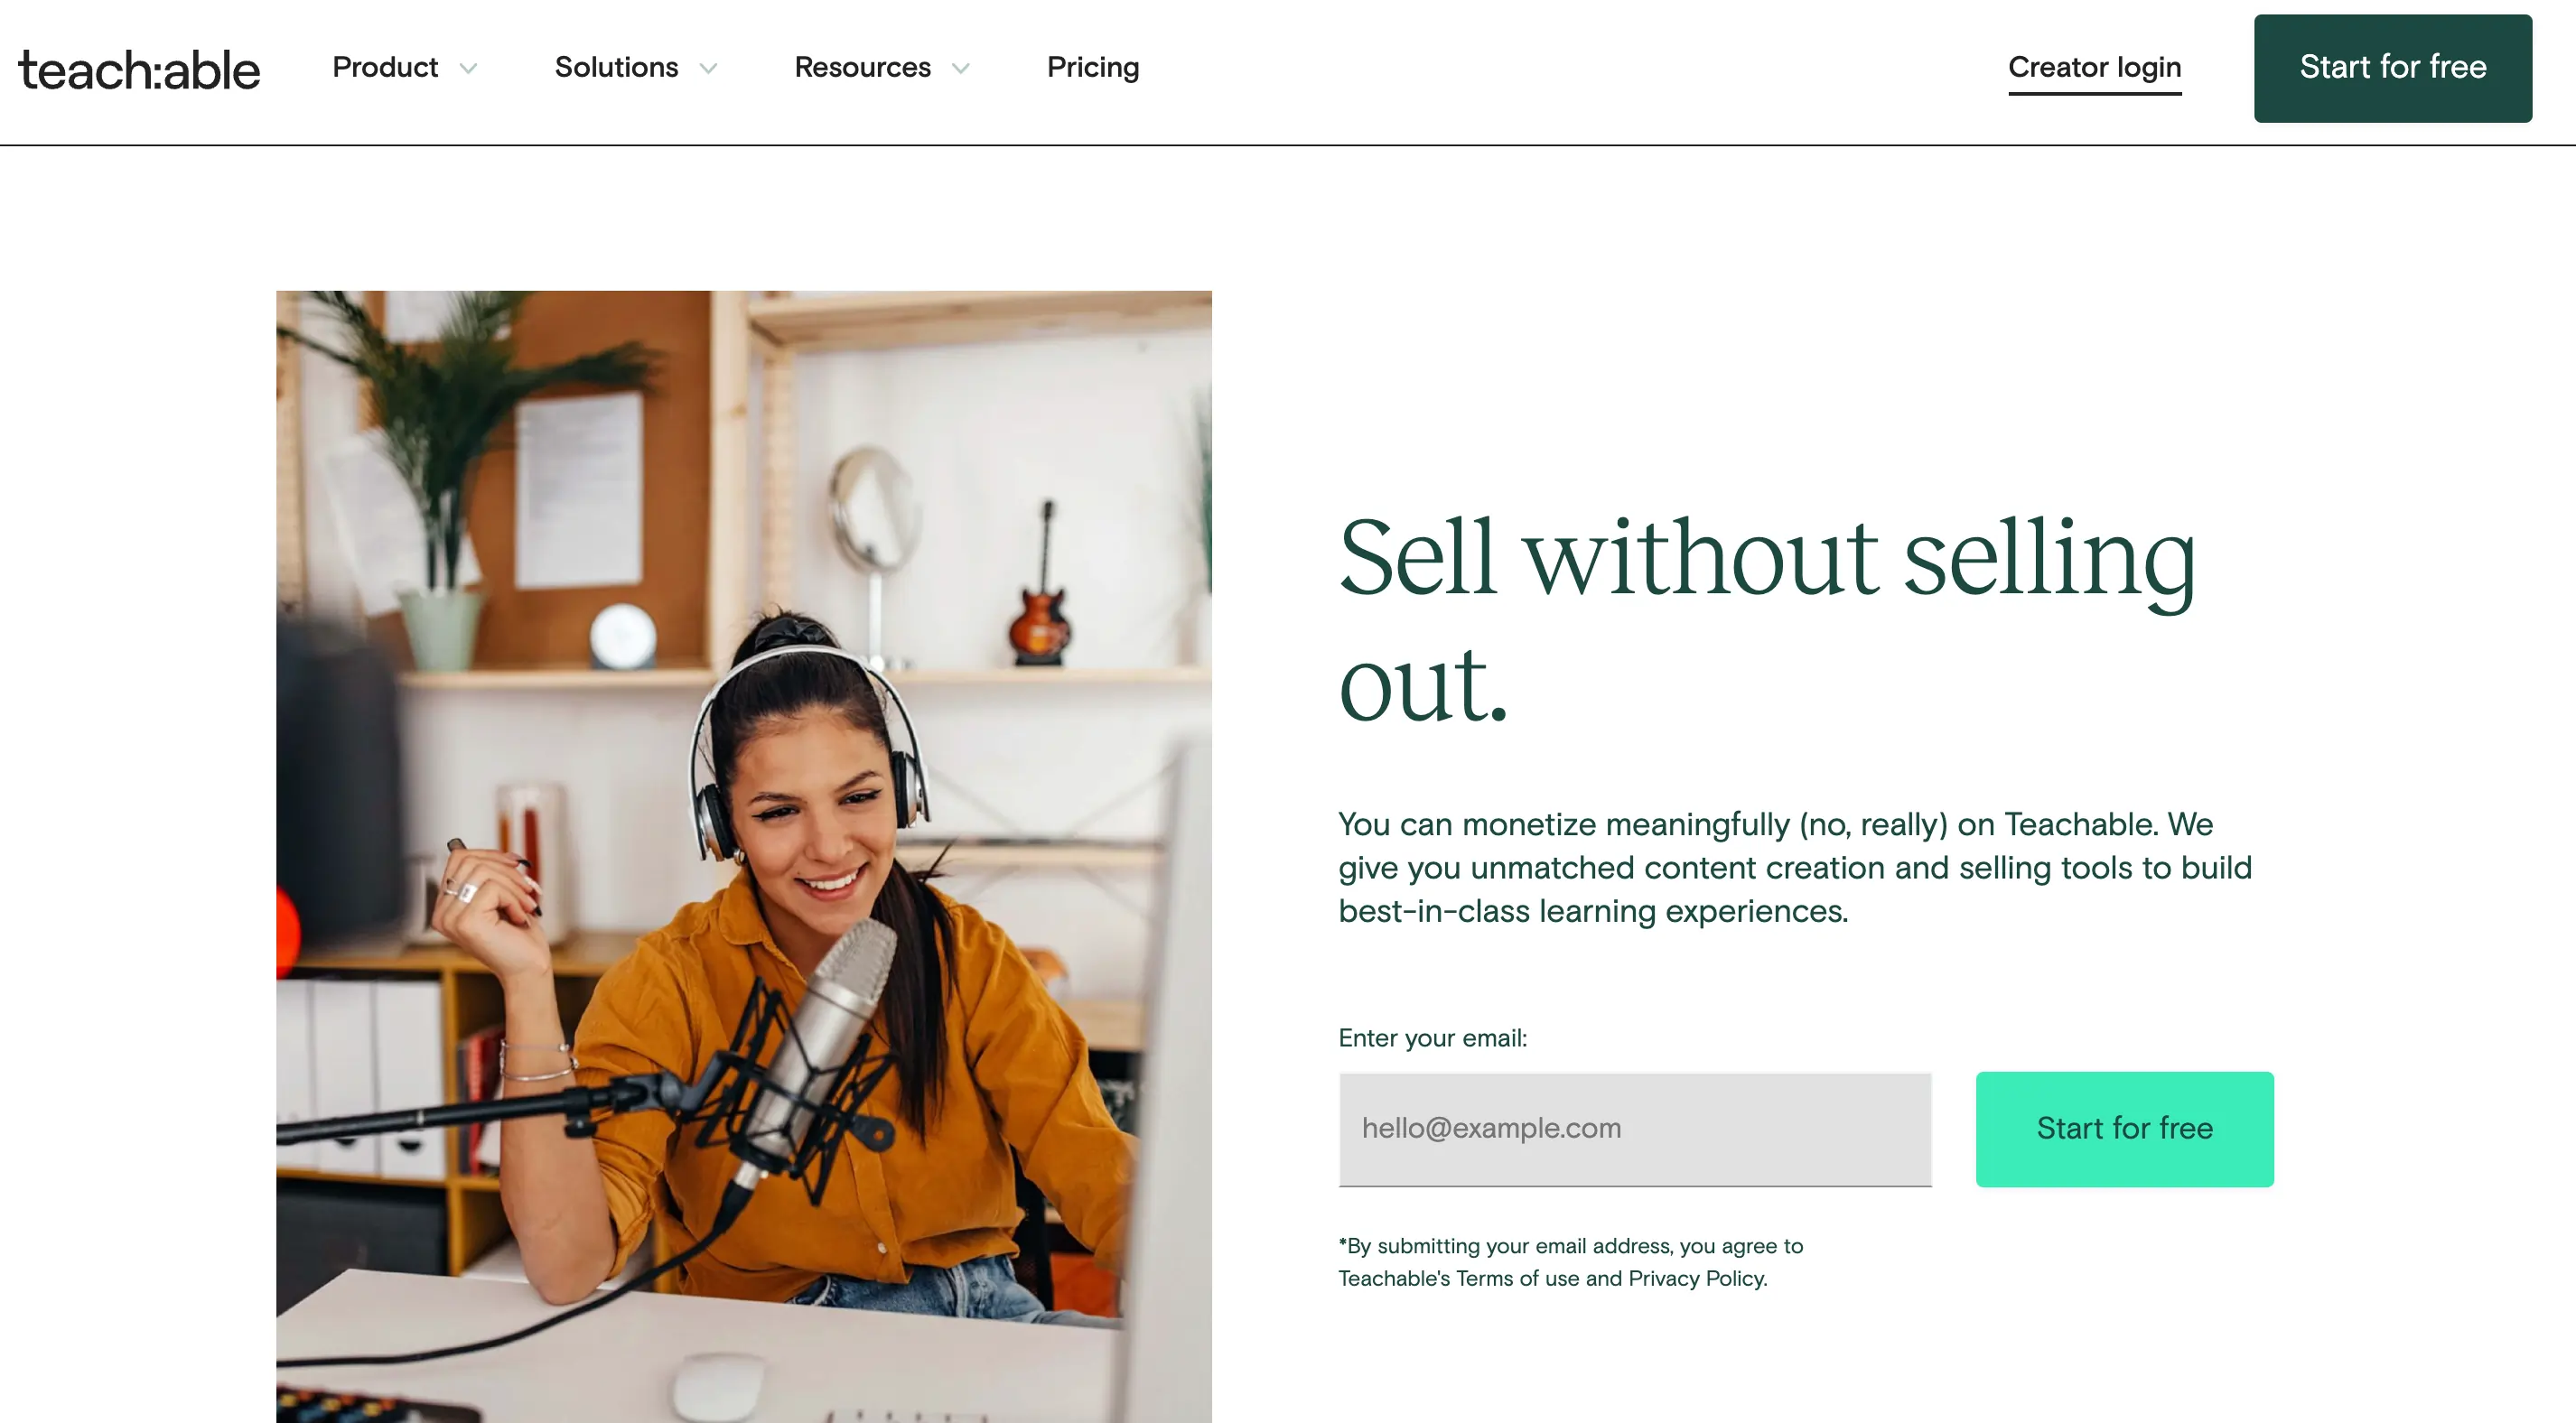The image size is (2576, 1423).
Task: Expand the Product chevron arrow
Action: pos(468,68)
